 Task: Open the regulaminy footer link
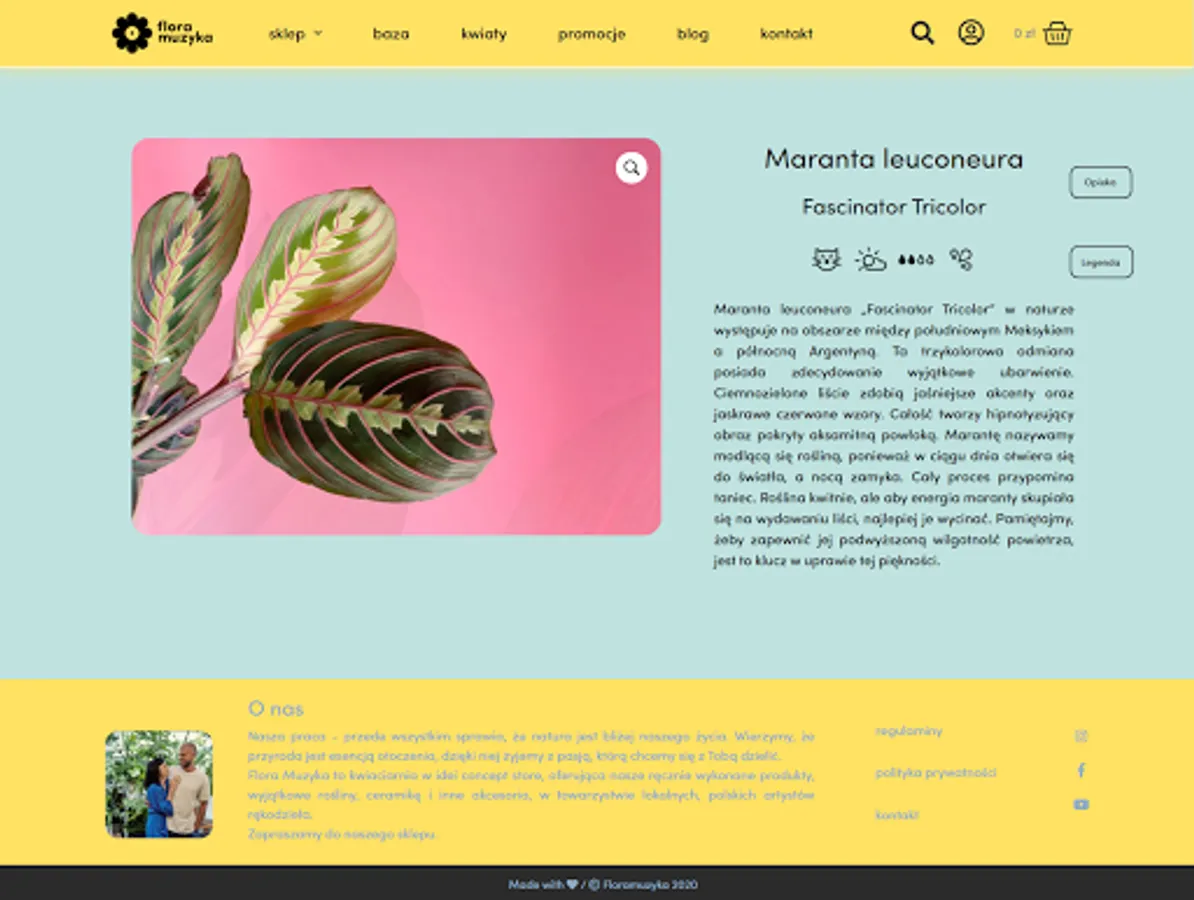click(x=908, y=731)
